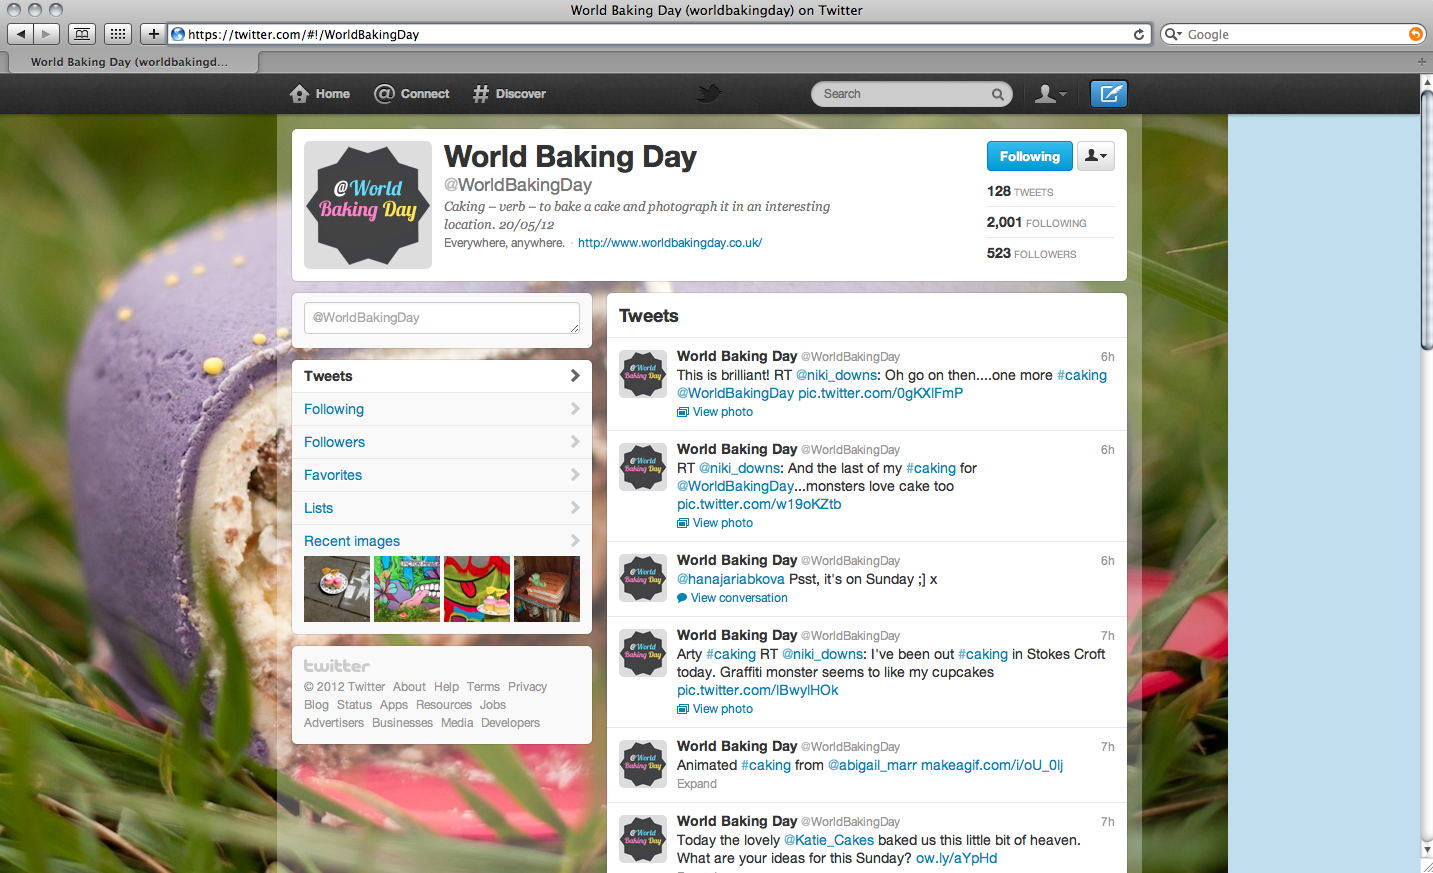Open Recent images in the sidebar

point(442,541)
